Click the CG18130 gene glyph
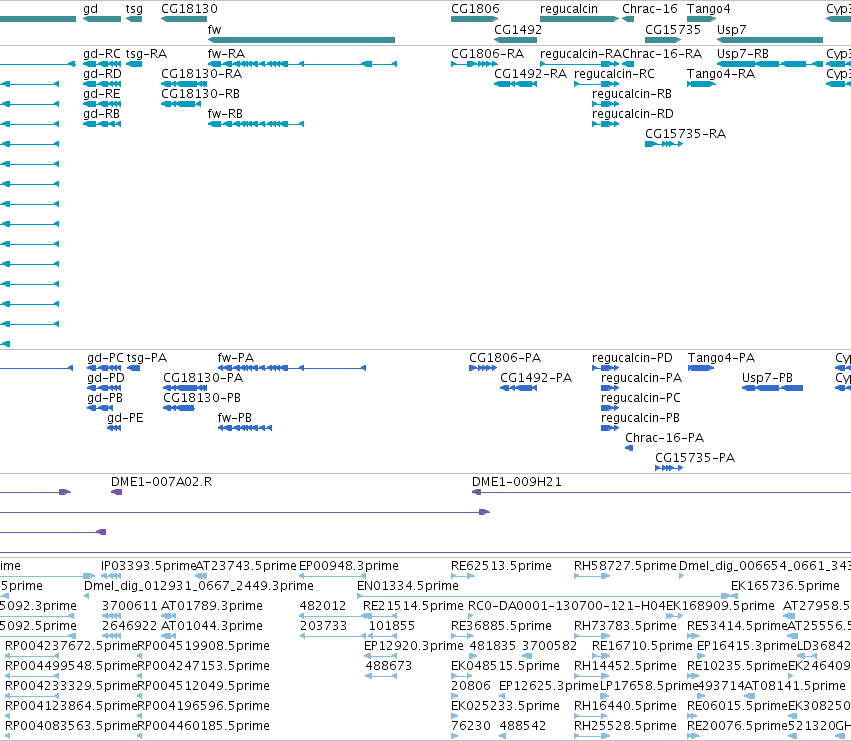Viewport: 851px width, 741px height. pos(184,19)
